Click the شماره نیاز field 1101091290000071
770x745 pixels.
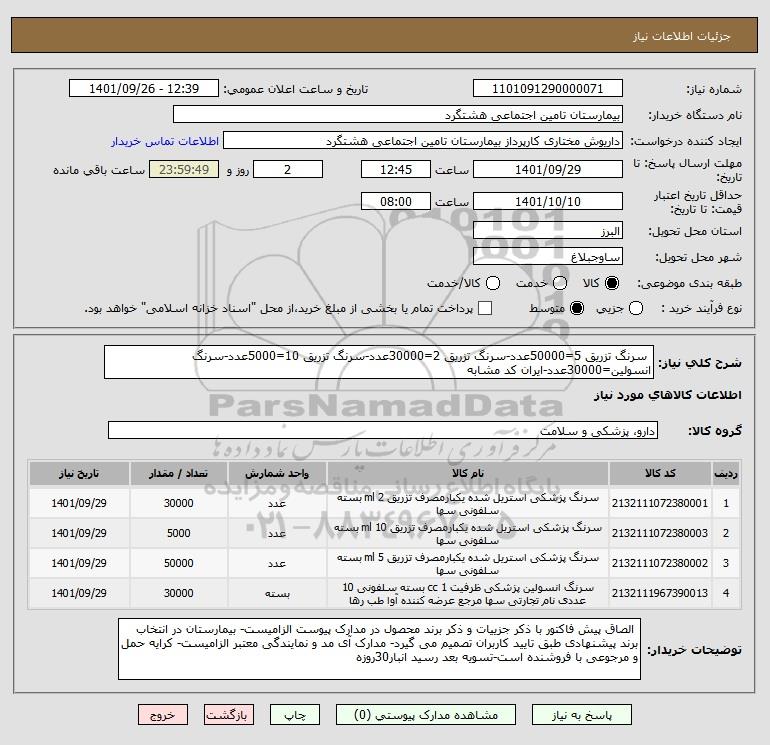point(548,89)
